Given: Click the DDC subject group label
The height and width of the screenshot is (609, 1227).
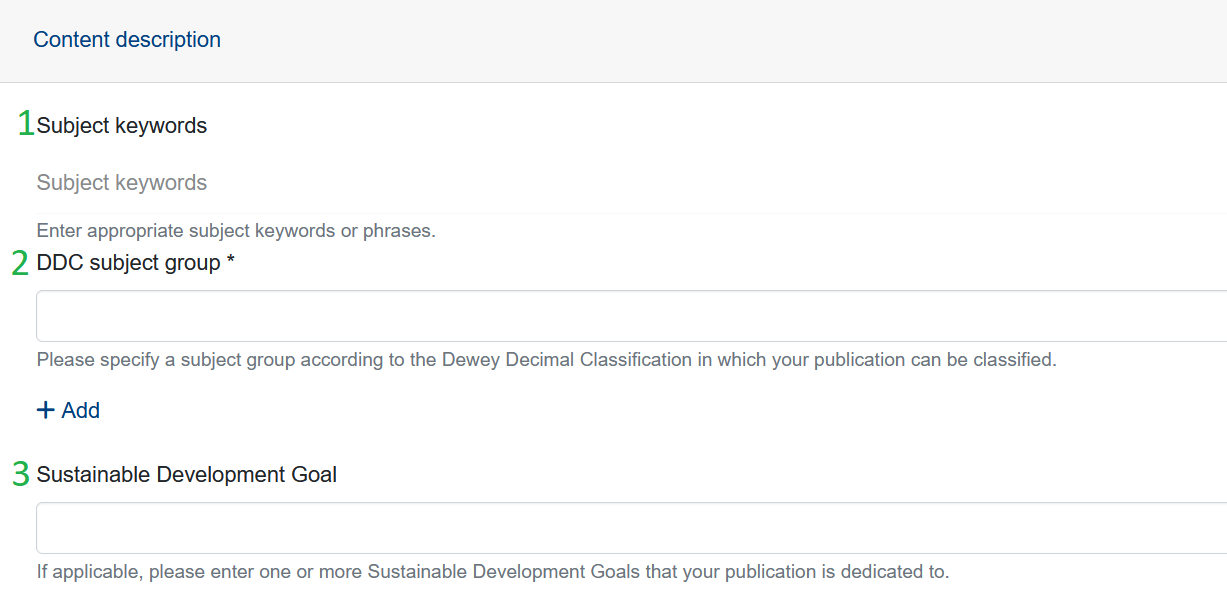Looking at the screenshot, I should tap(128, 263).
